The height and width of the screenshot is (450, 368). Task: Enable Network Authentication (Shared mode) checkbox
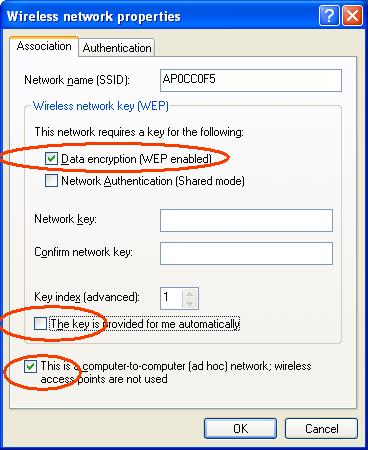point(51,181)
